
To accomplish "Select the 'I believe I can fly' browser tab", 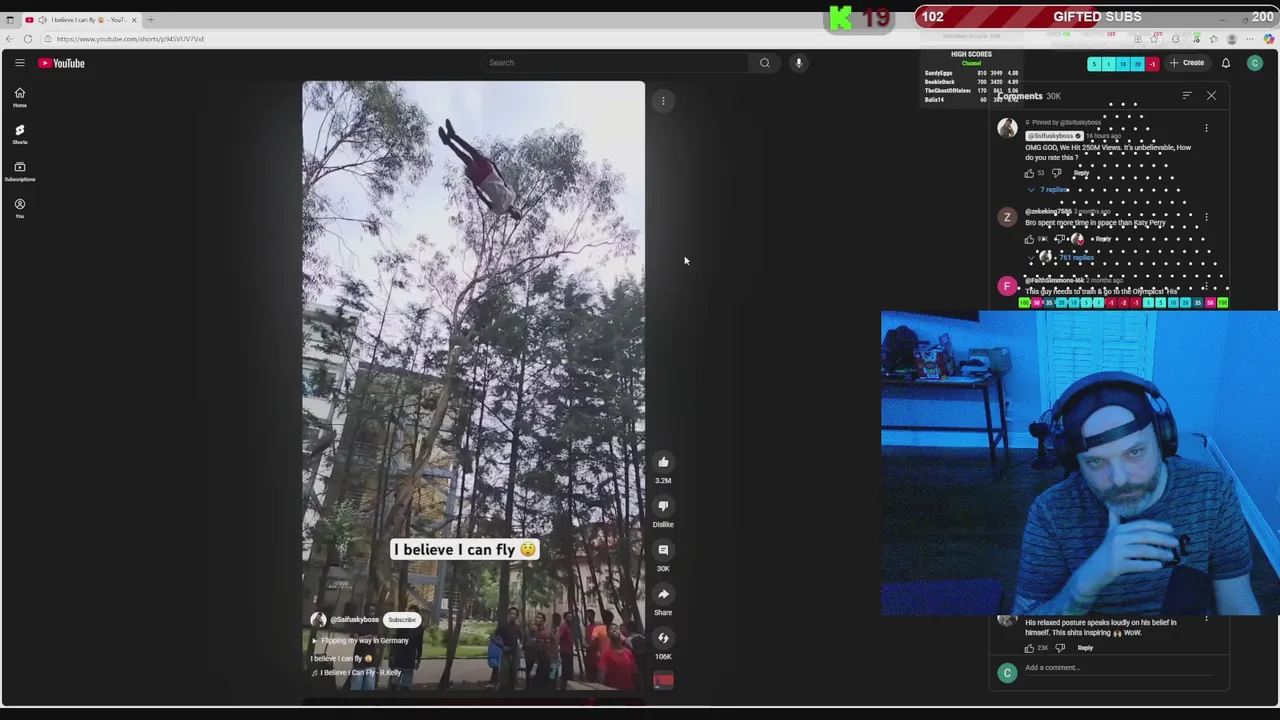I will pos(80,20).
